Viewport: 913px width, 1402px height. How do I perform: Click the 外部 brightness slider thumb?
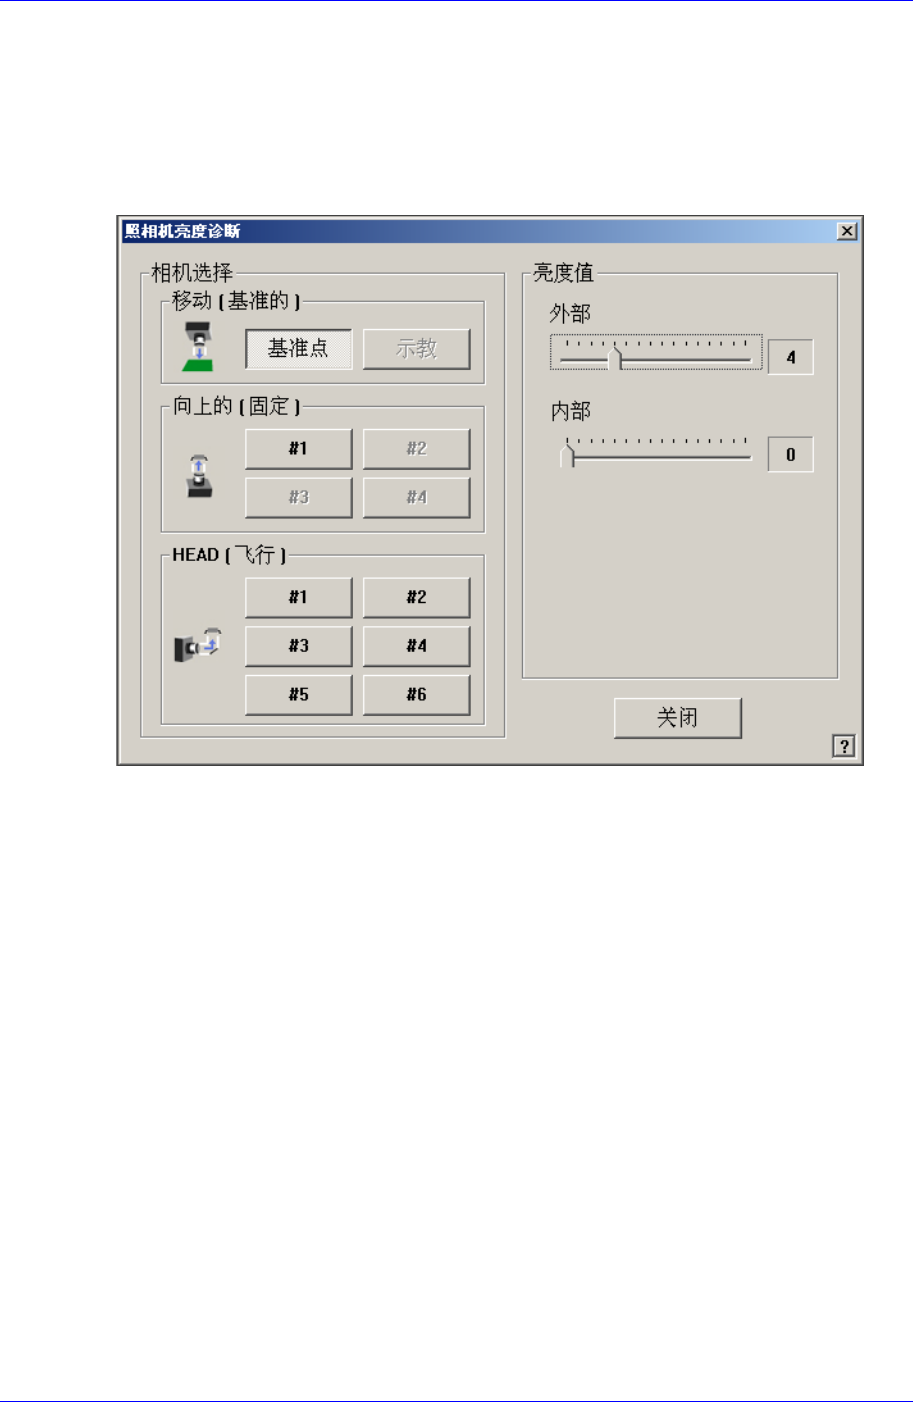(615, 358)
